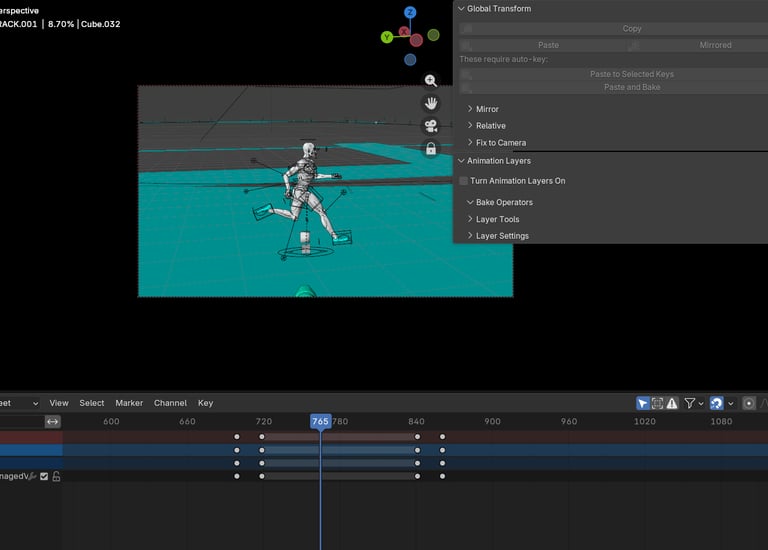Toggle the camera view icon

click(x=431, y=126)
